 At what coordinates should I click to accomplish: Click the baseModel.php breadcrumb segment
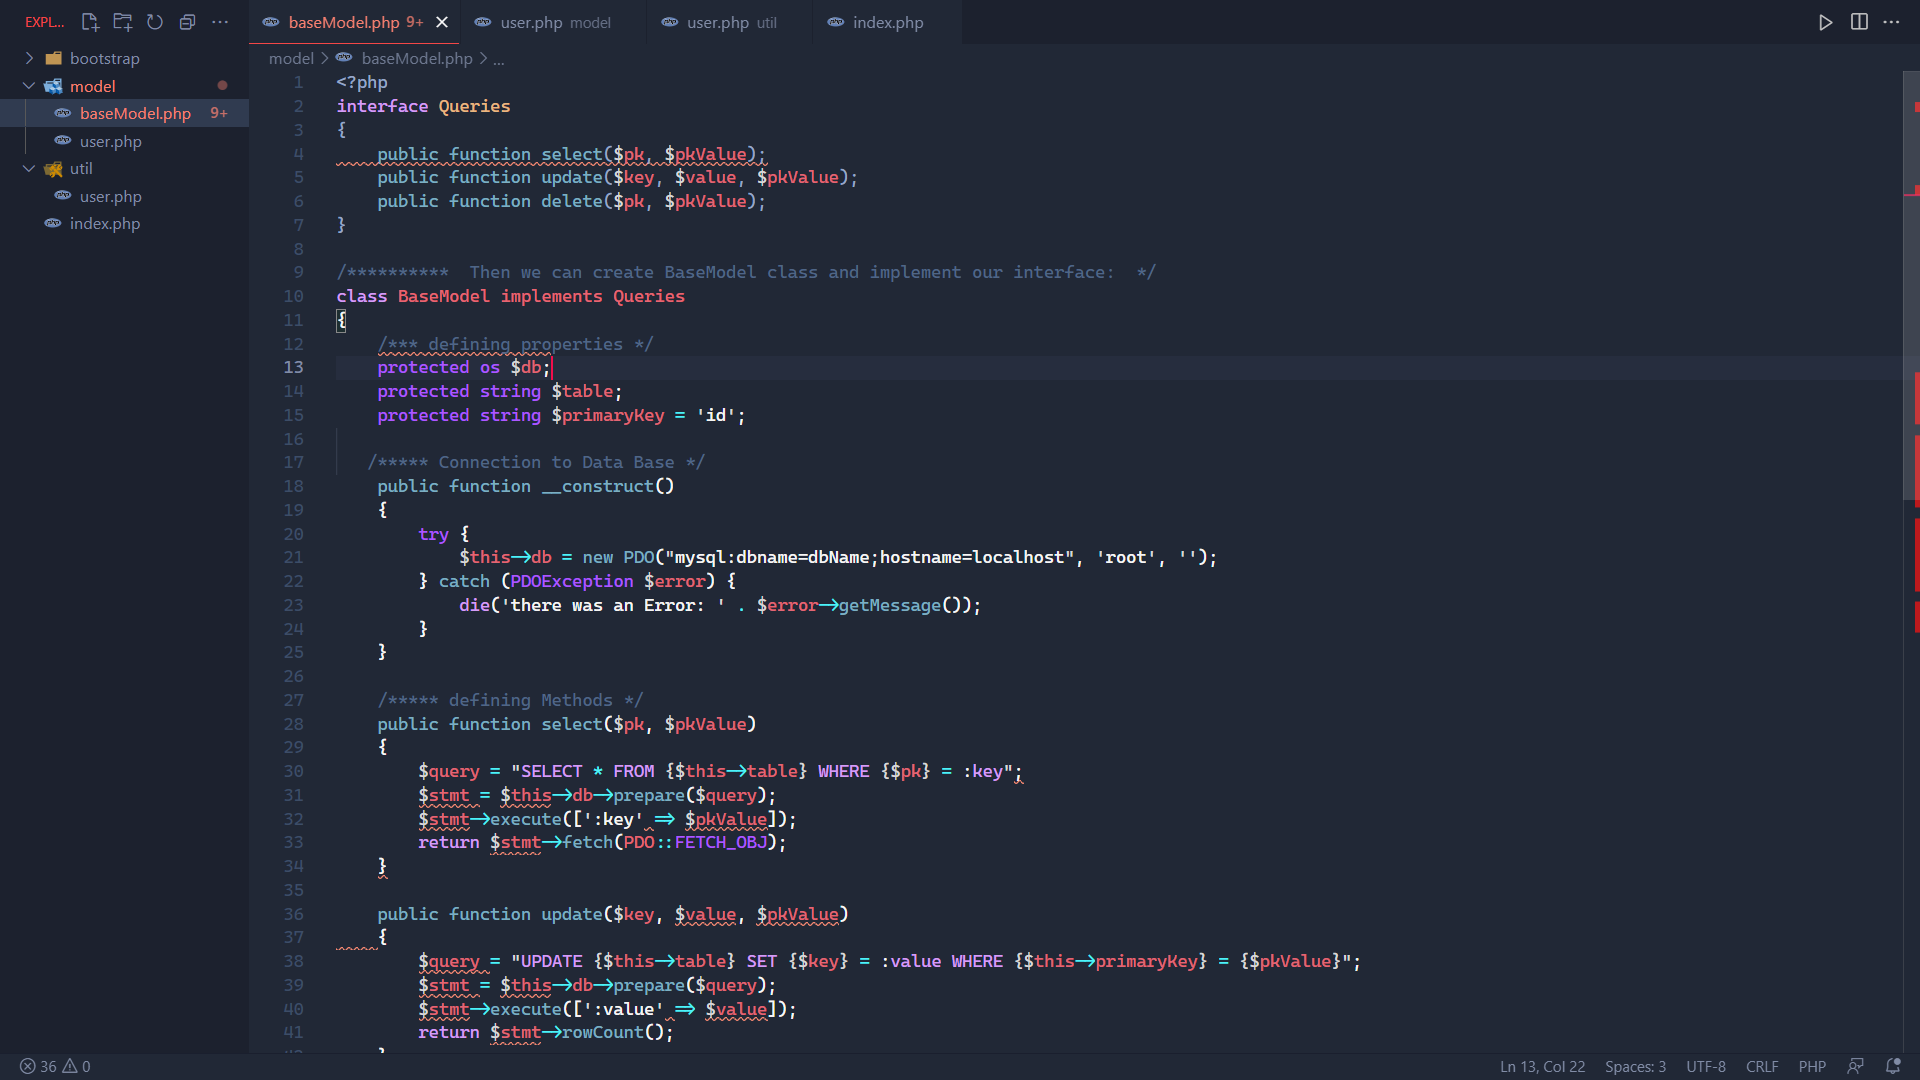coord(417,58)
